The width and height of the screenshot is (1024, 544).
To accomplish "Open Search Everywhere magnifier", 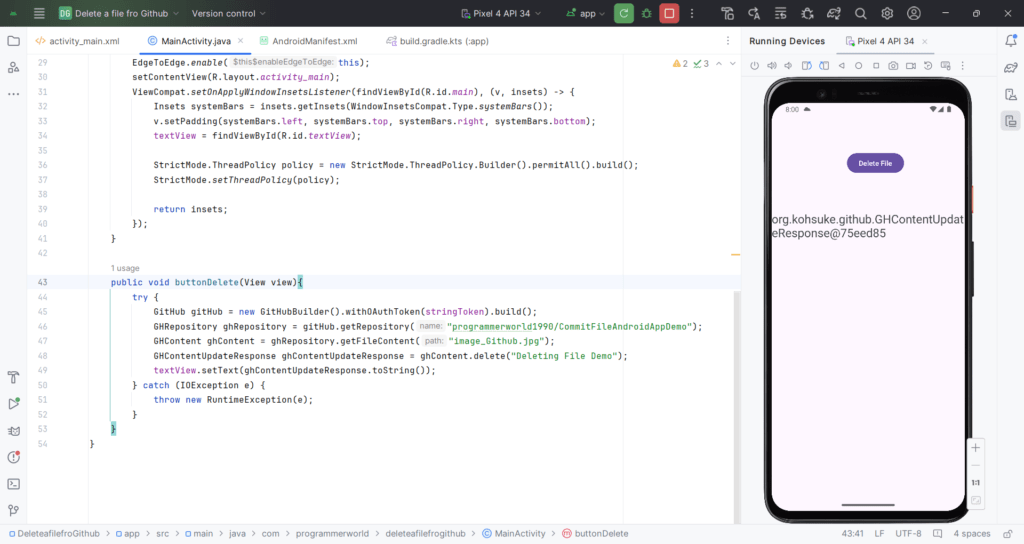I will 861,13.
